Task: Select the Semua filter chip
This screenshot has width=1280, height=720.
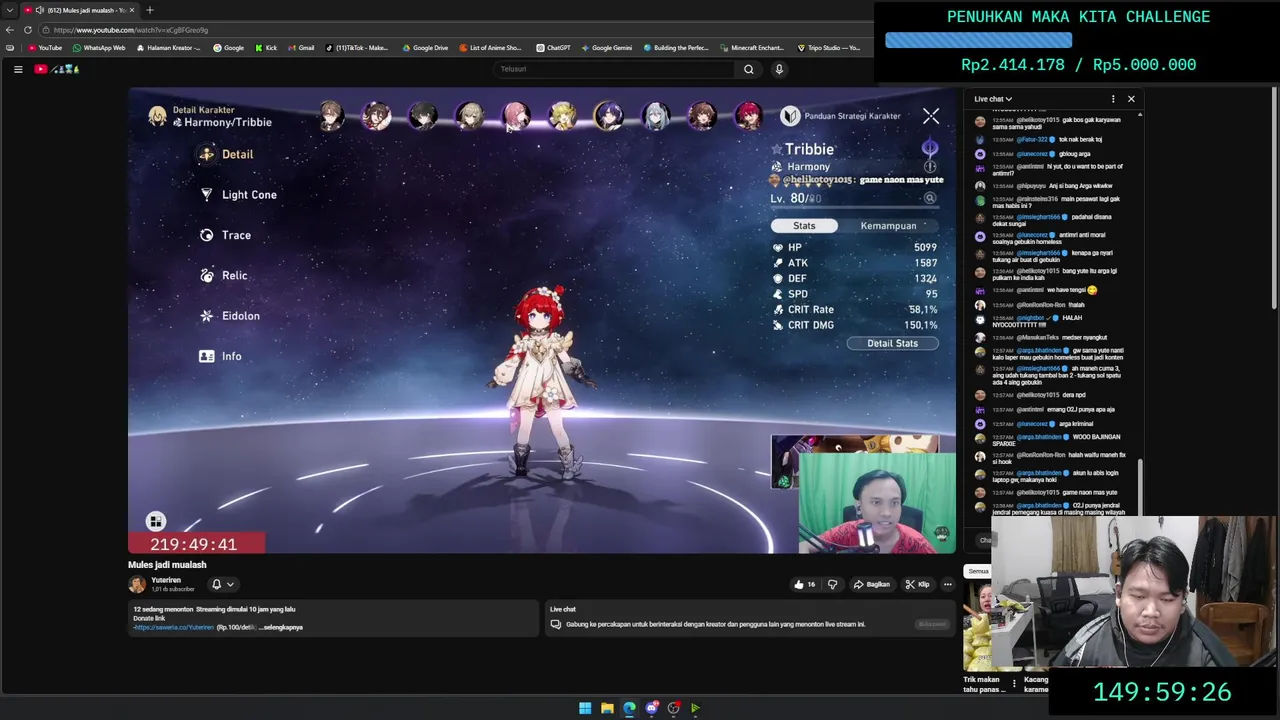Action: pos(978,571)
